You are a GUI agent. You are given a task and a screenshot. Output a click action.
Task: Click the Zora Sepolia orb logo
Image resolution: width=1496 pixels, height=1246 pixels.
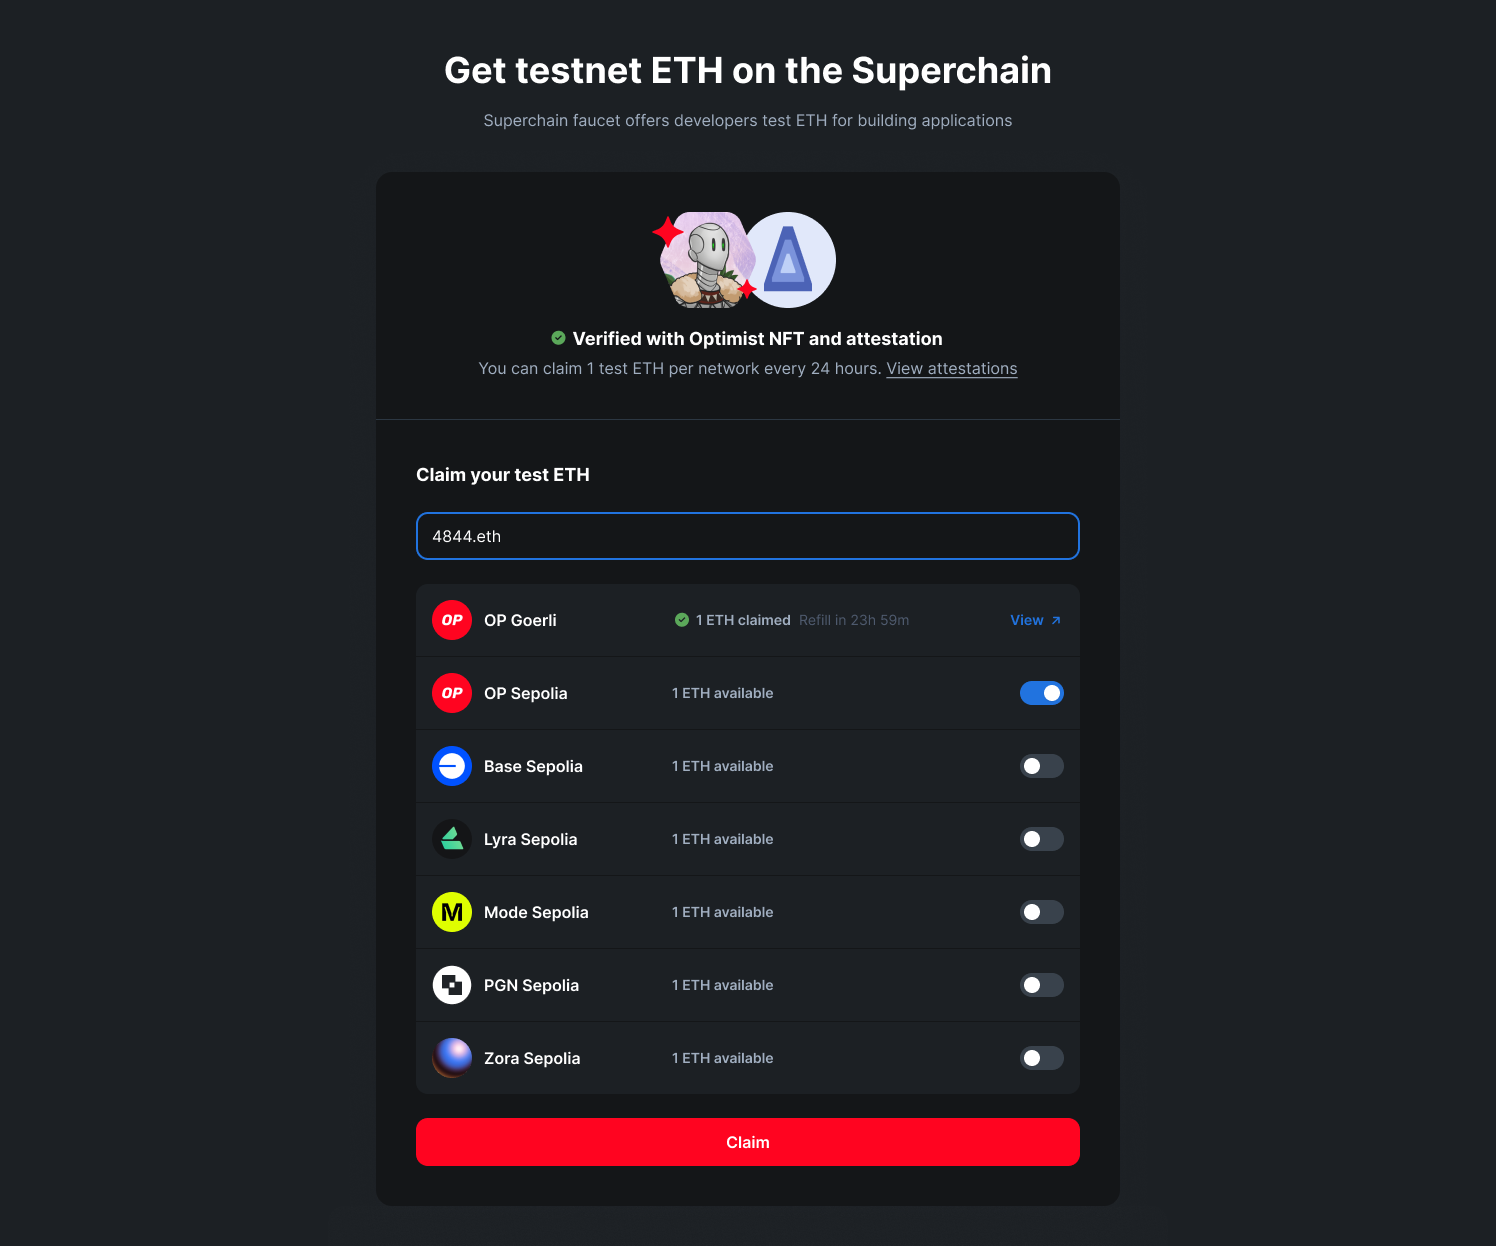click(452, 1058)
